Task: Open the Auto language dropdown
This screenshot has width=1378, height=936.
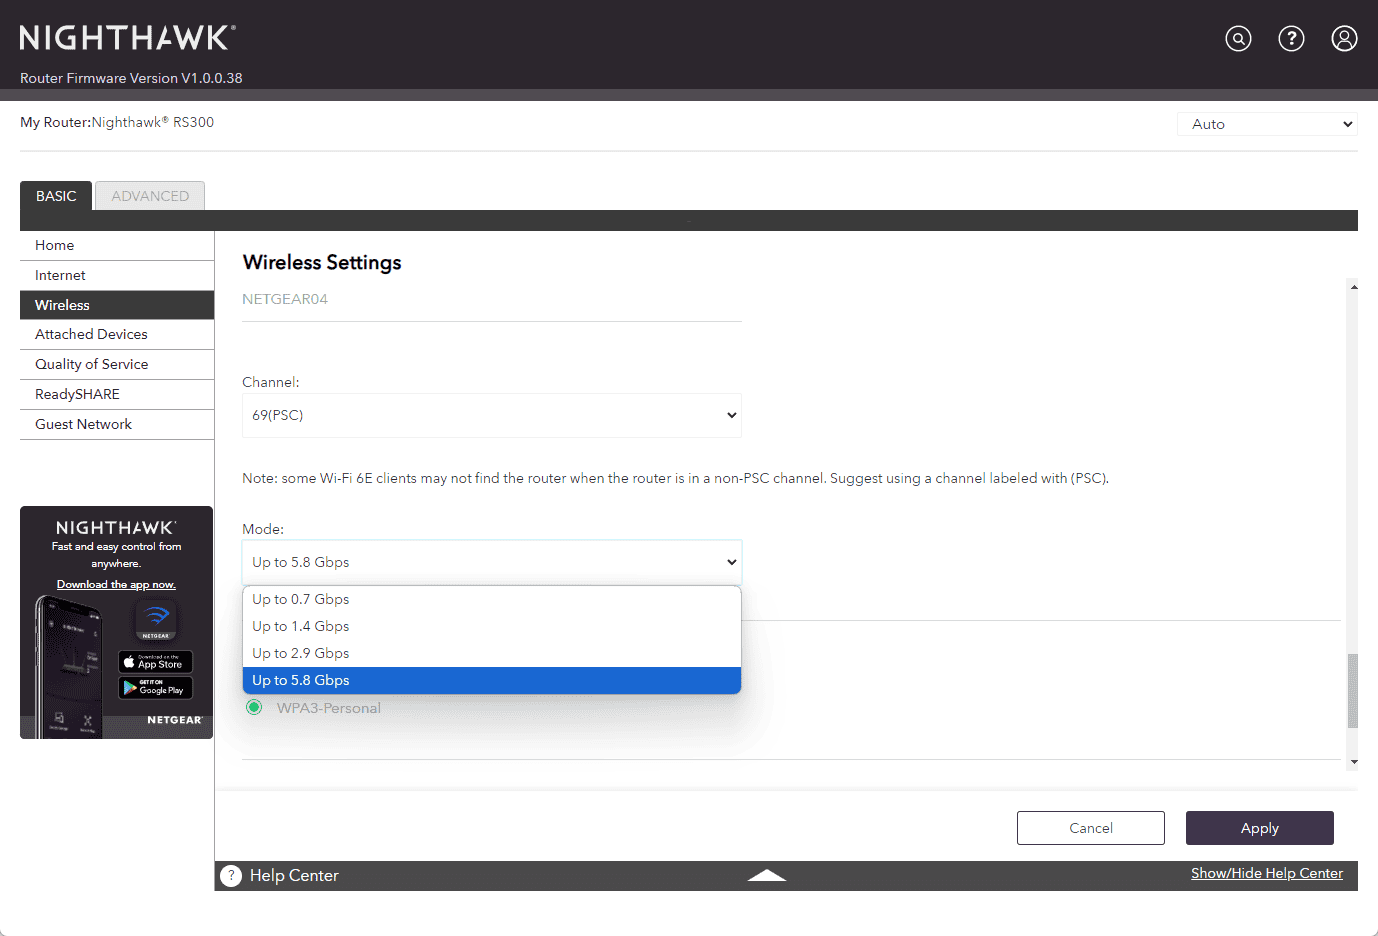Action: coord(1267,124)
